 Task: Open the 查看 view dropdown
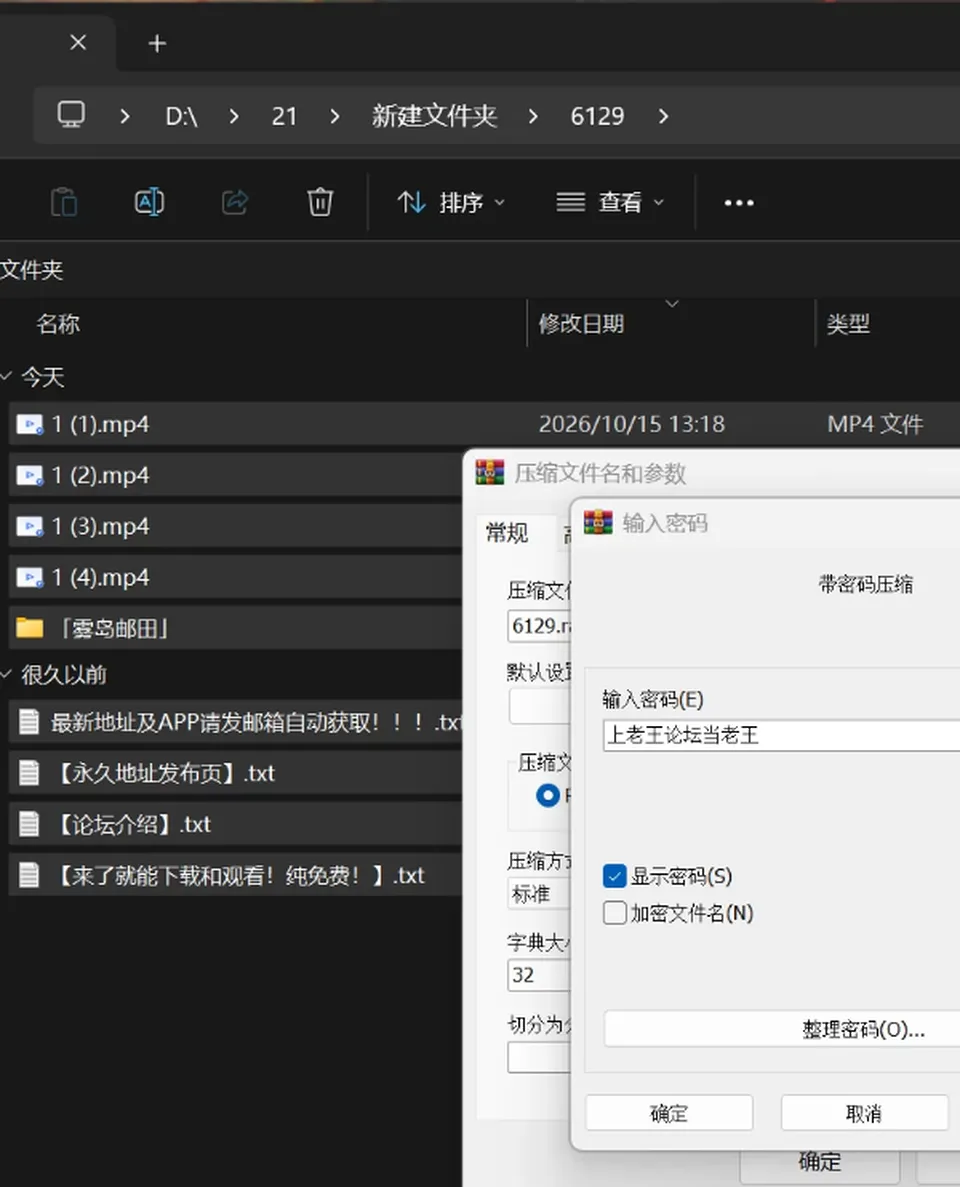pos(610,202)
